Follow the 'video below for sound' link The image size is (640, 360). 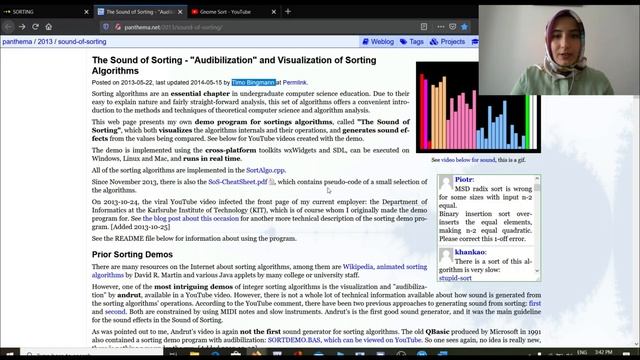(x=468, y=160)
